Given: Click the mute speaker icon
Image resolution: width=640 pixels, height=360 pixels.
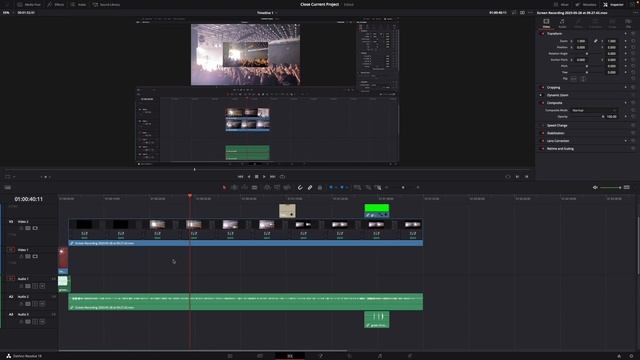Looking at the screenshot, I should [595, 187].
